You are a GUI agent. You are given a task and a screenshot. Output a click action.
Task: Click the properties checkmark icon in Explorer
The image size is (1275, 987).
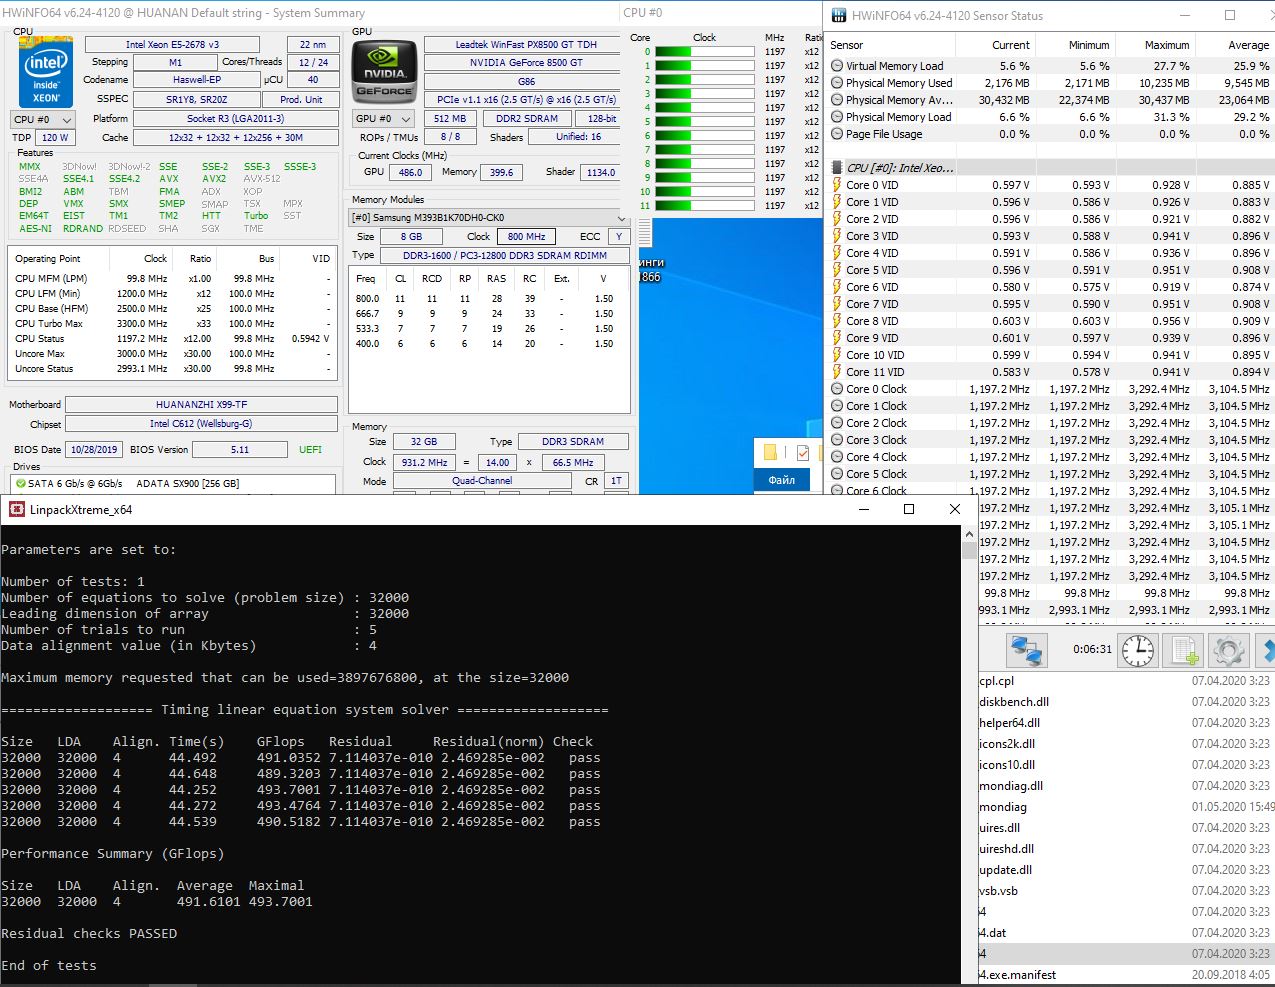[802, 452]
